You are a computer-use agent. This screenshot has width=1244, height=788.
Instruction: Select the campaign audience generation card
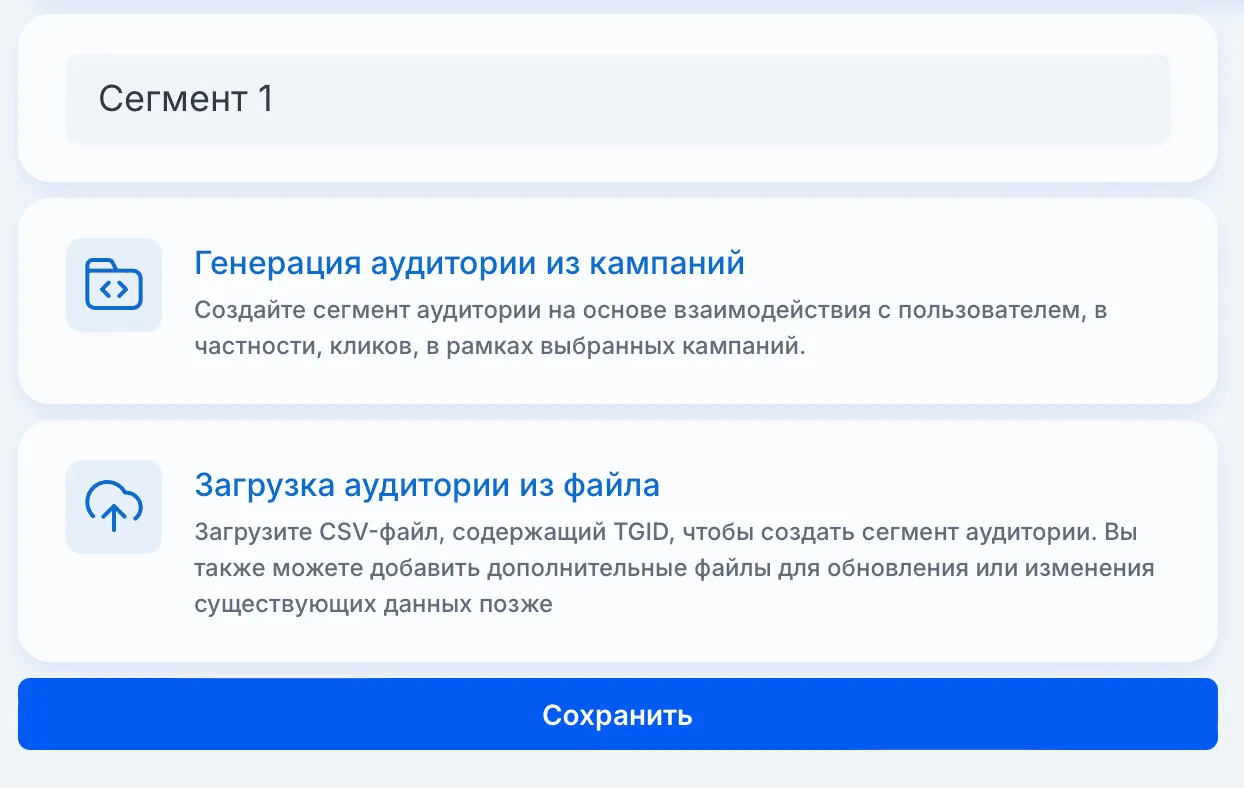tap(618, 301)
